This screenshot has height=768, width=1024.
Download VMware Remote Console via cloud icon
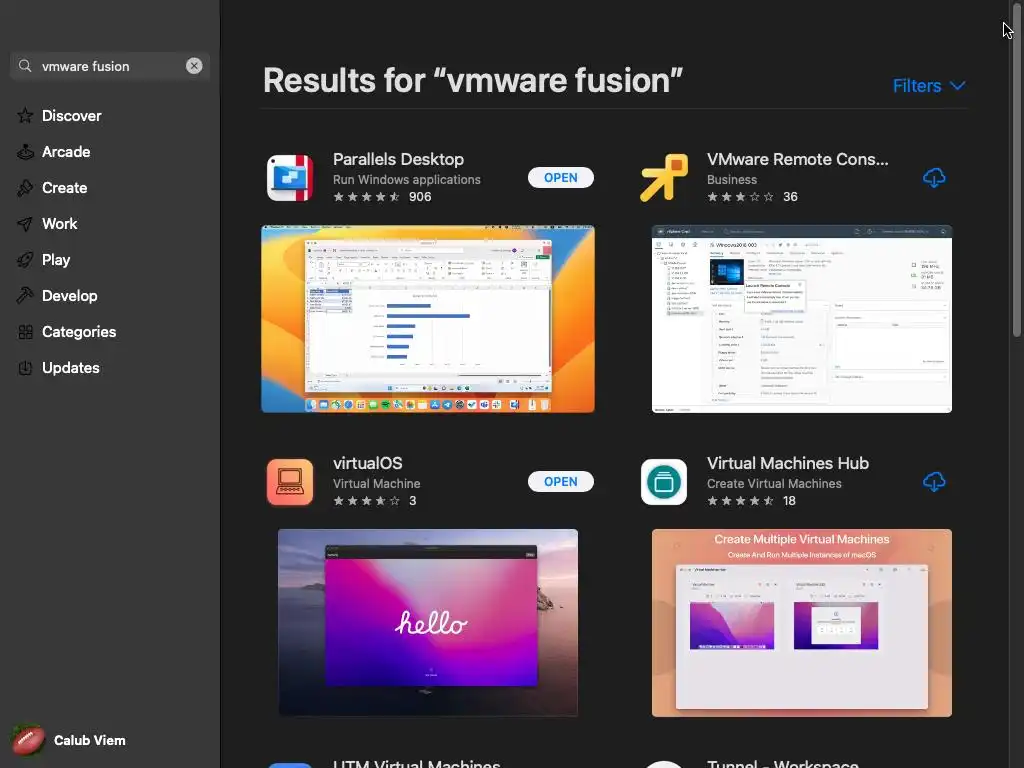tap(934, 178)
